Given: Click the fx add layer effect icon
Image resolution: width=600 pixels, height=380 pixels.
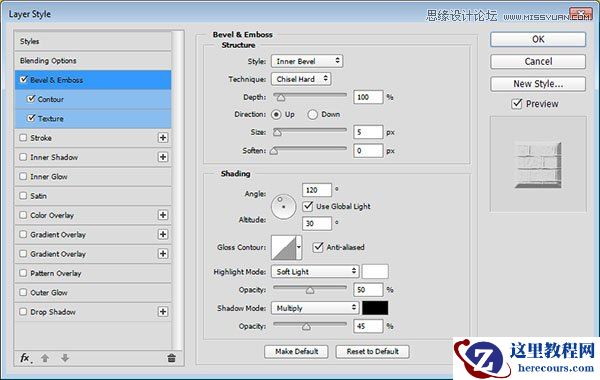Looking at the screenshot, I should click(x=25, y=358).
